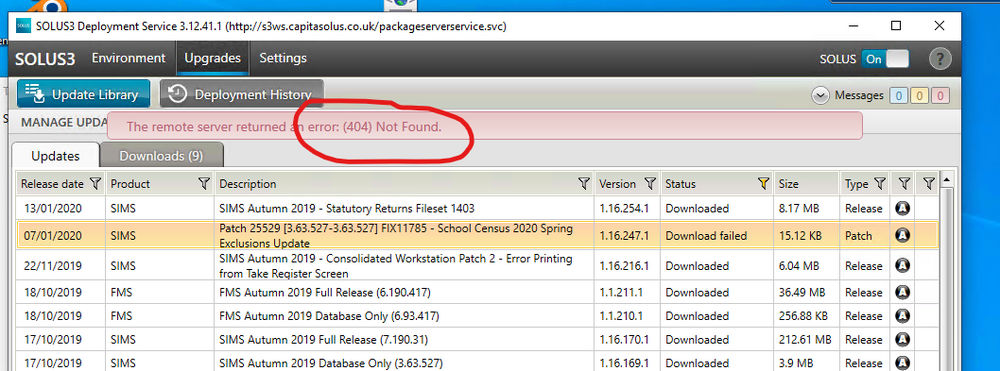Screen dimensions: 1000x371
Task: Click the A icon for SIMS Autumn 2019 Full Release
Action: tap(902, 340)
